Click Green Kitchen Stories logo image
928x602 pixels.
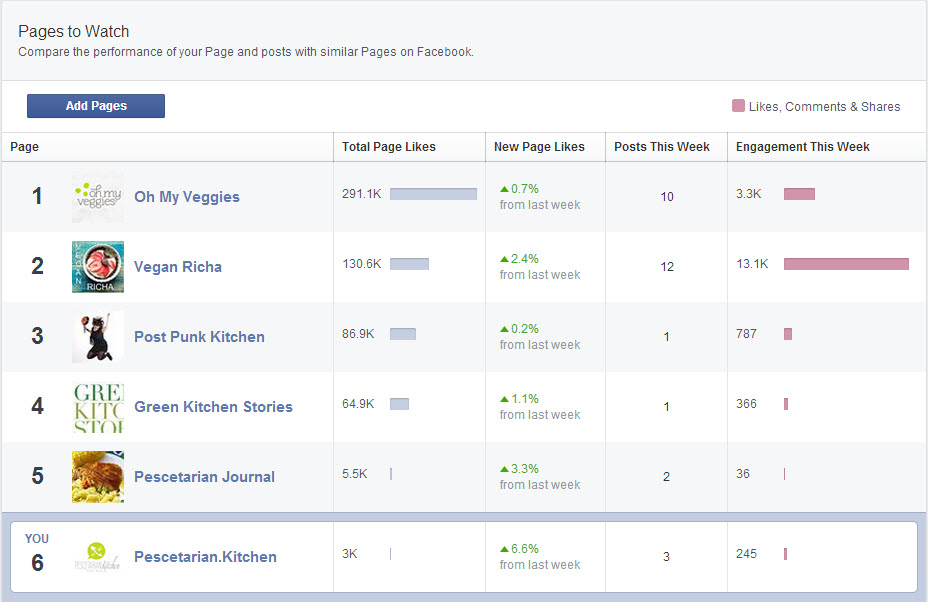(98, 407)
